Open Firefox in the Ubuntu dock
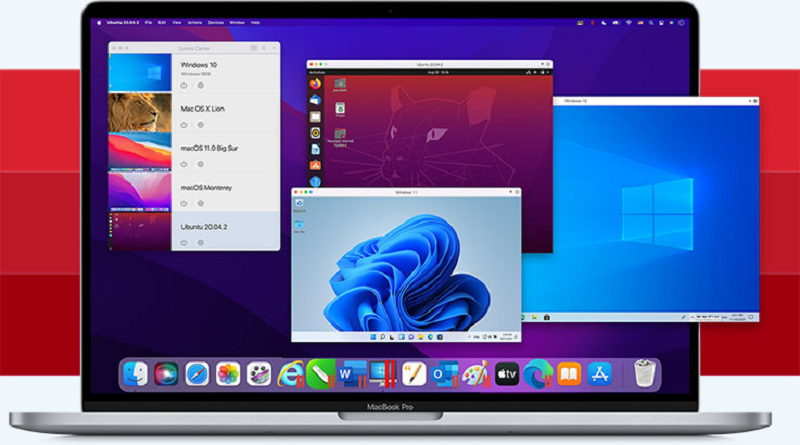Image resolution: width=800 pixels, height=445 pixels. click(x=315, y=84)
